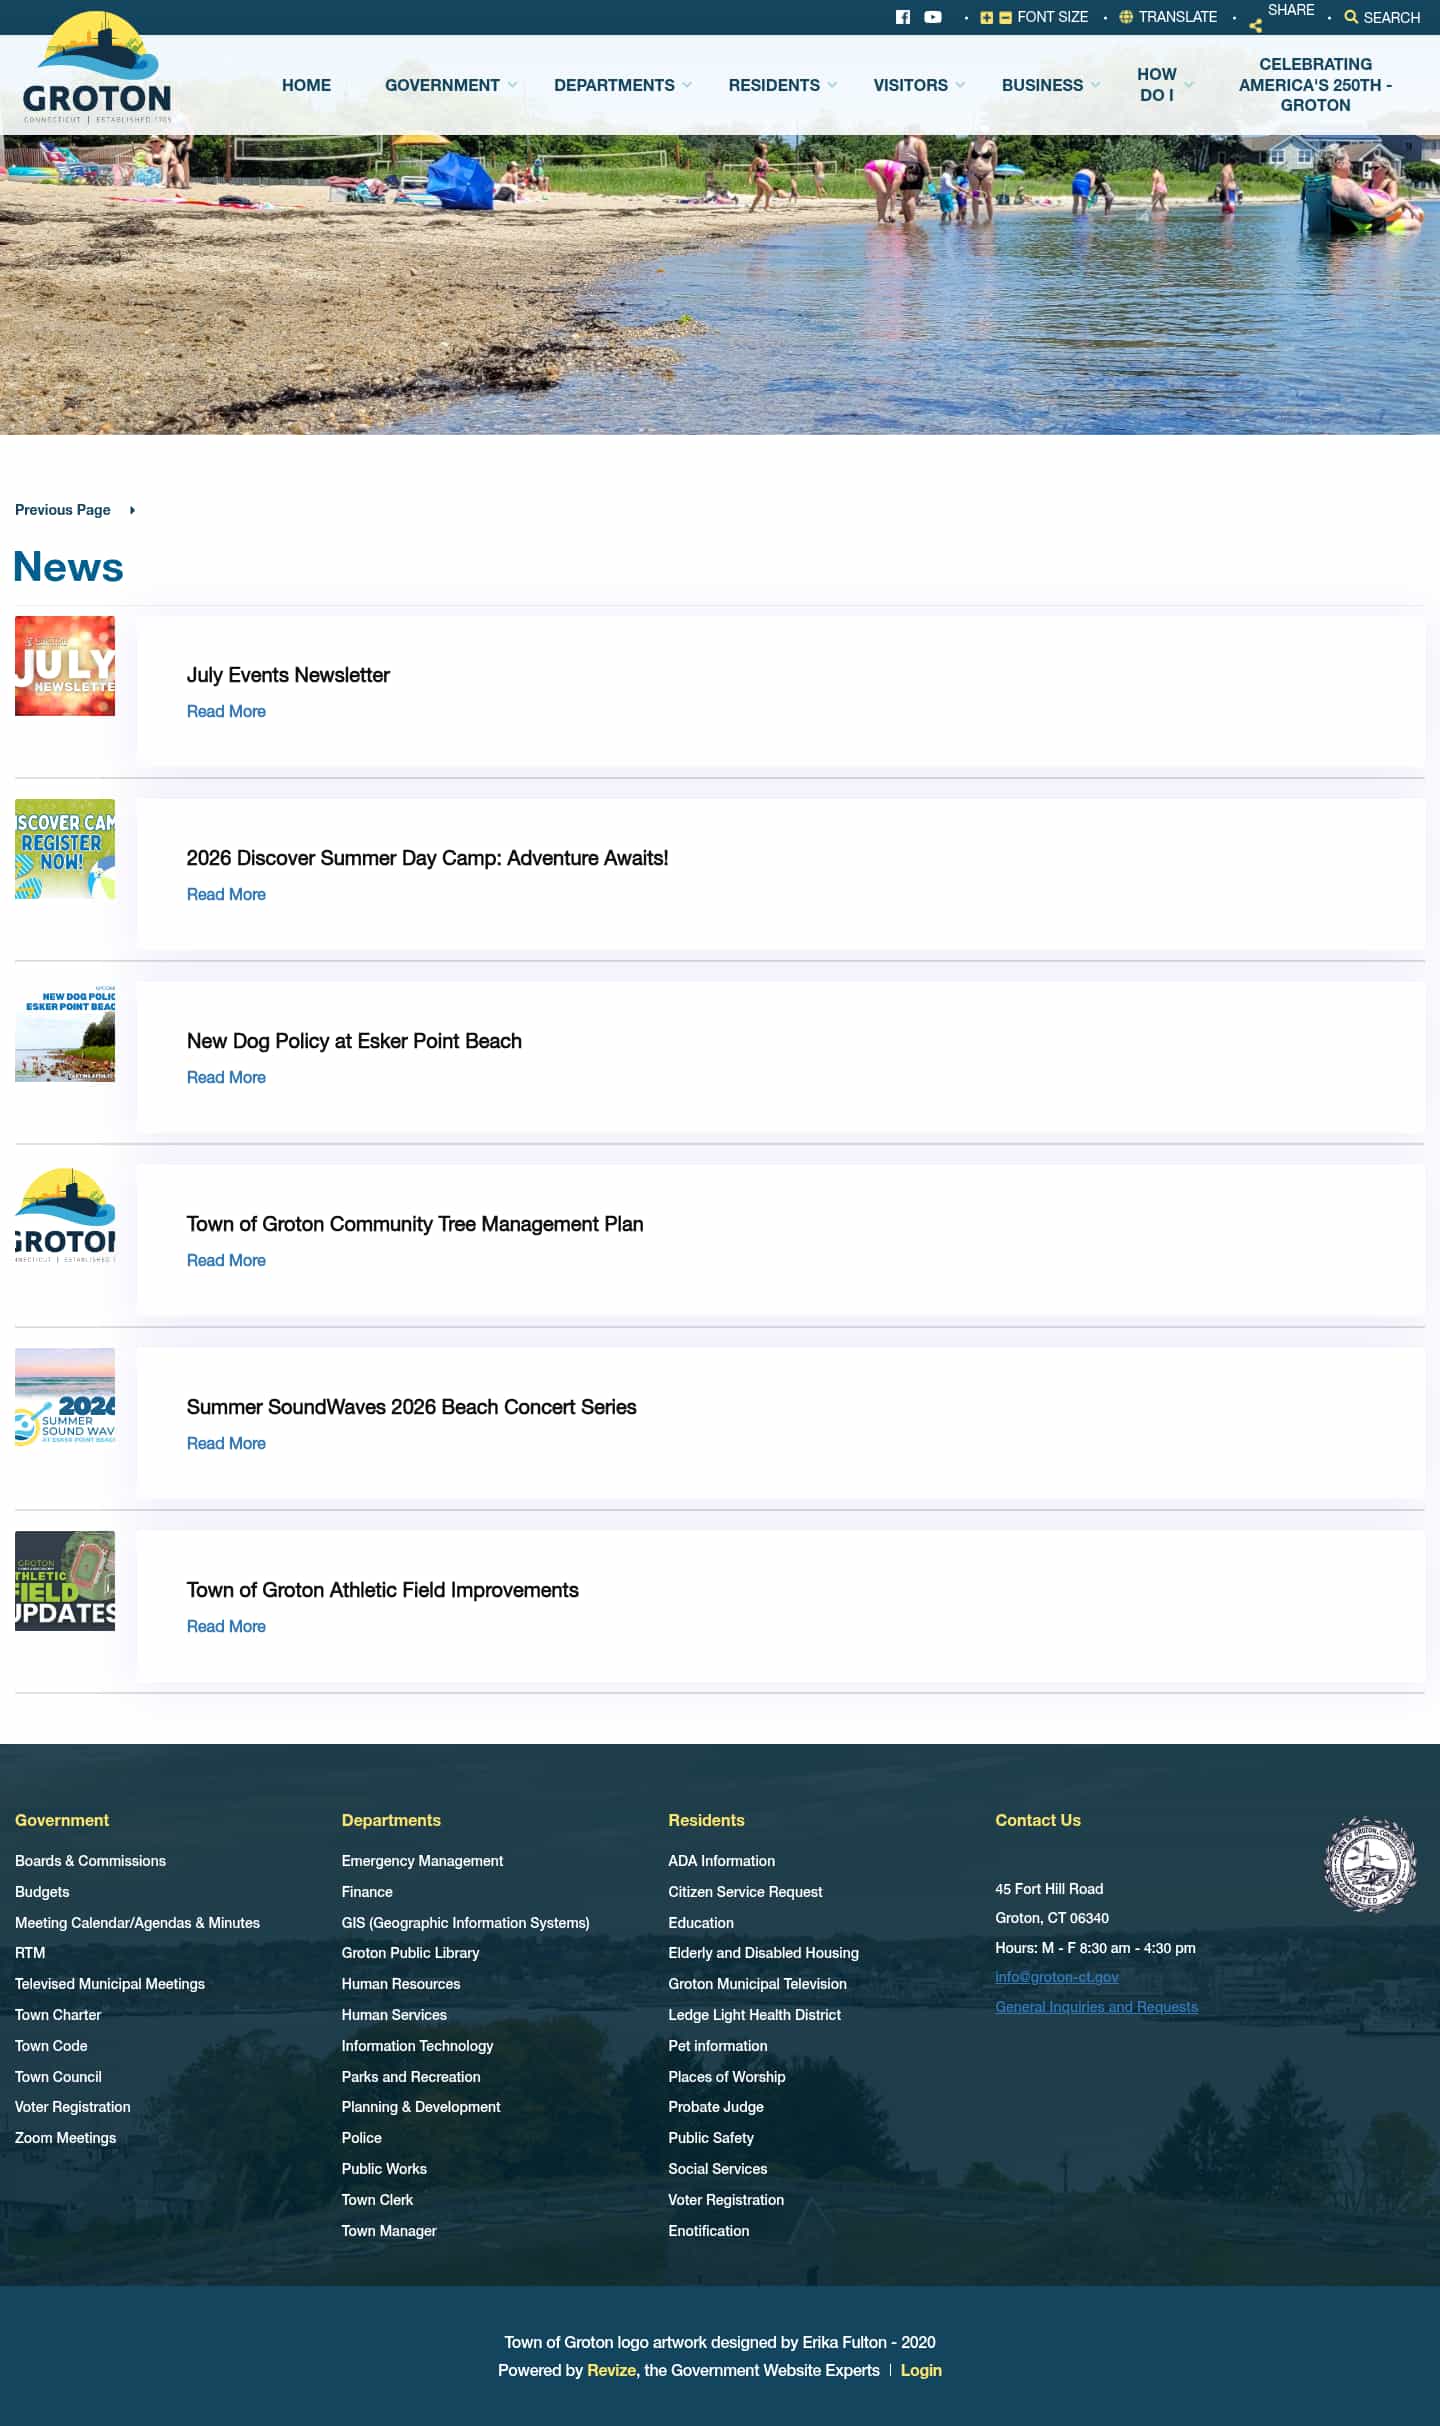This screenshot has height=2426, width=1440.
Task: Click the Town of Groton seal in footer
Action: click(x=1370, y=1865)
